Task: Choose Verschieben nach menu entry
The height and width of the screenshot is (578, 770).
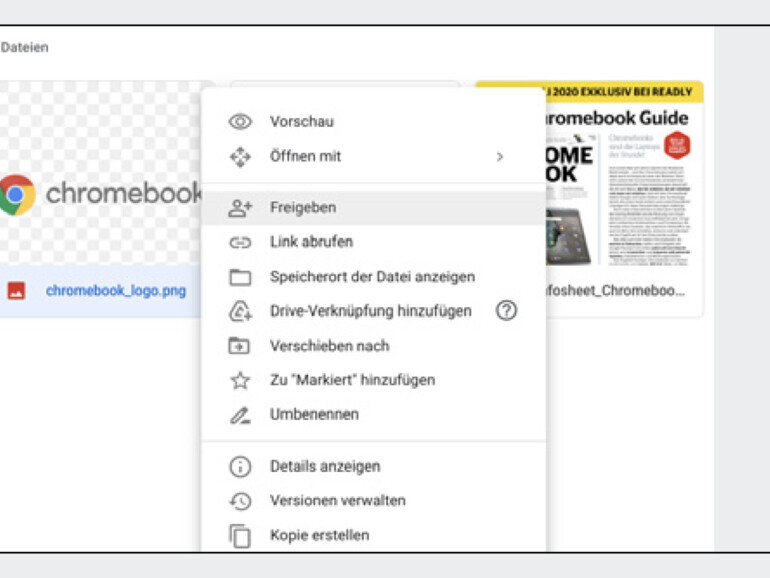Action: click(374, 346)
